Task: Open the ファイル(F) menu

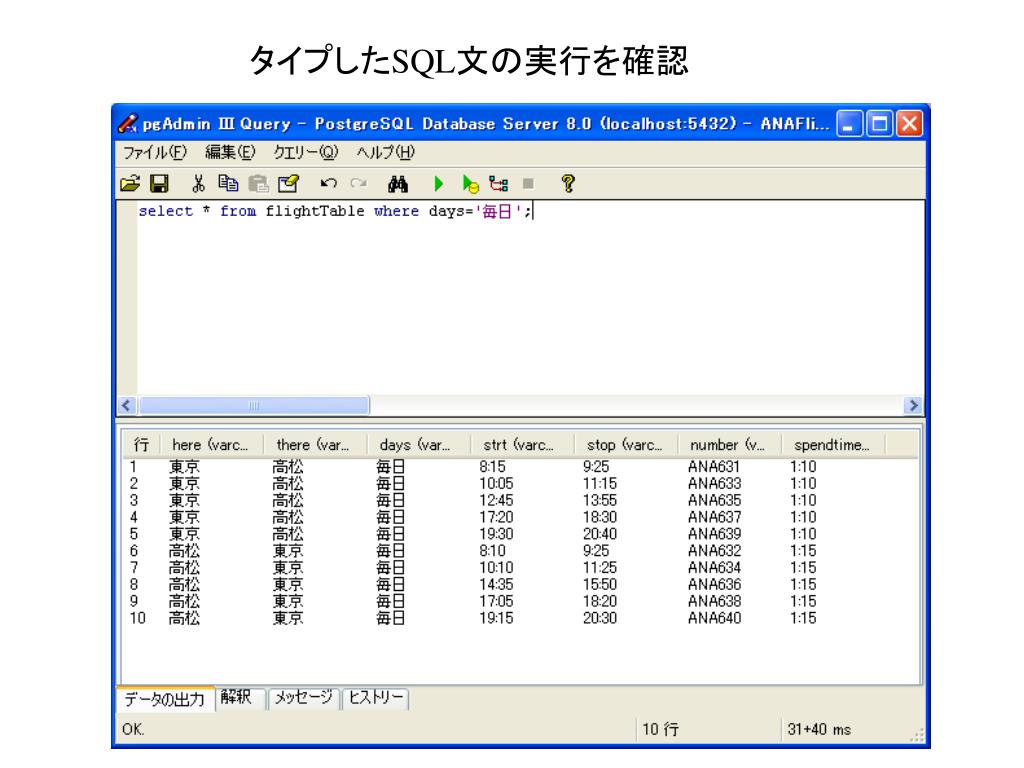Action: pos(155,153)
